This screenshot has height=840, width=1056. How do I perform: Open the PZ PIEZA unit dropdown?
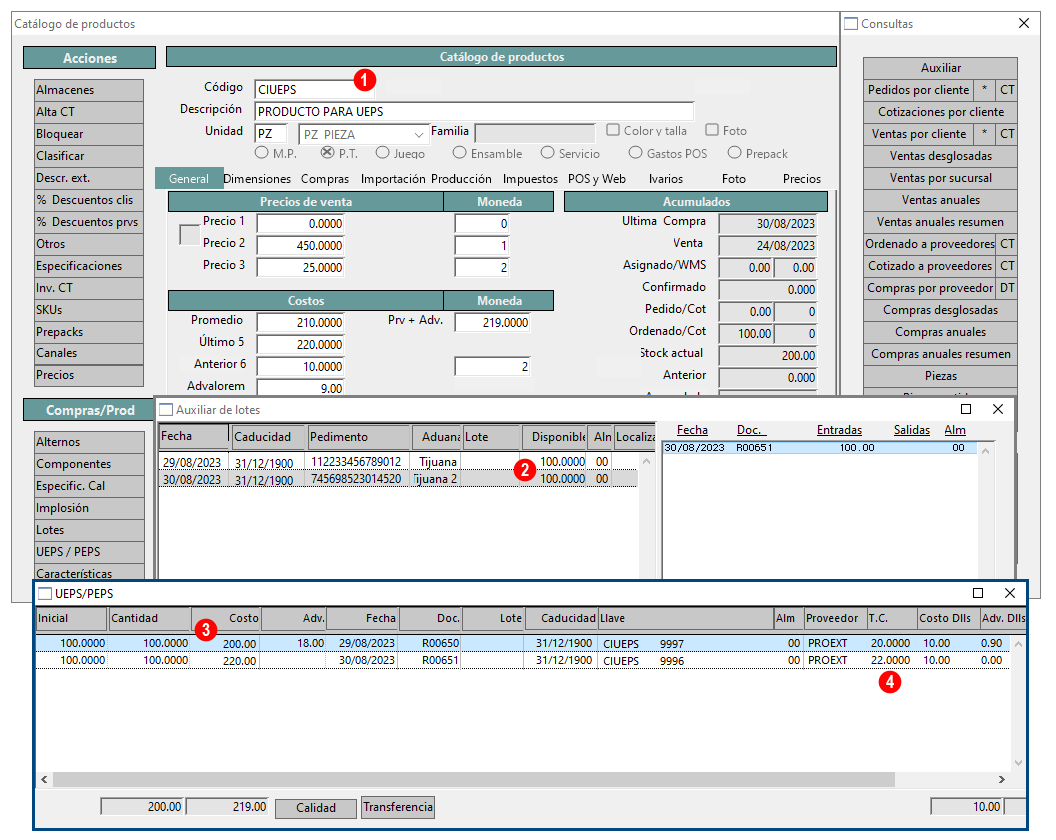point(418,134)
